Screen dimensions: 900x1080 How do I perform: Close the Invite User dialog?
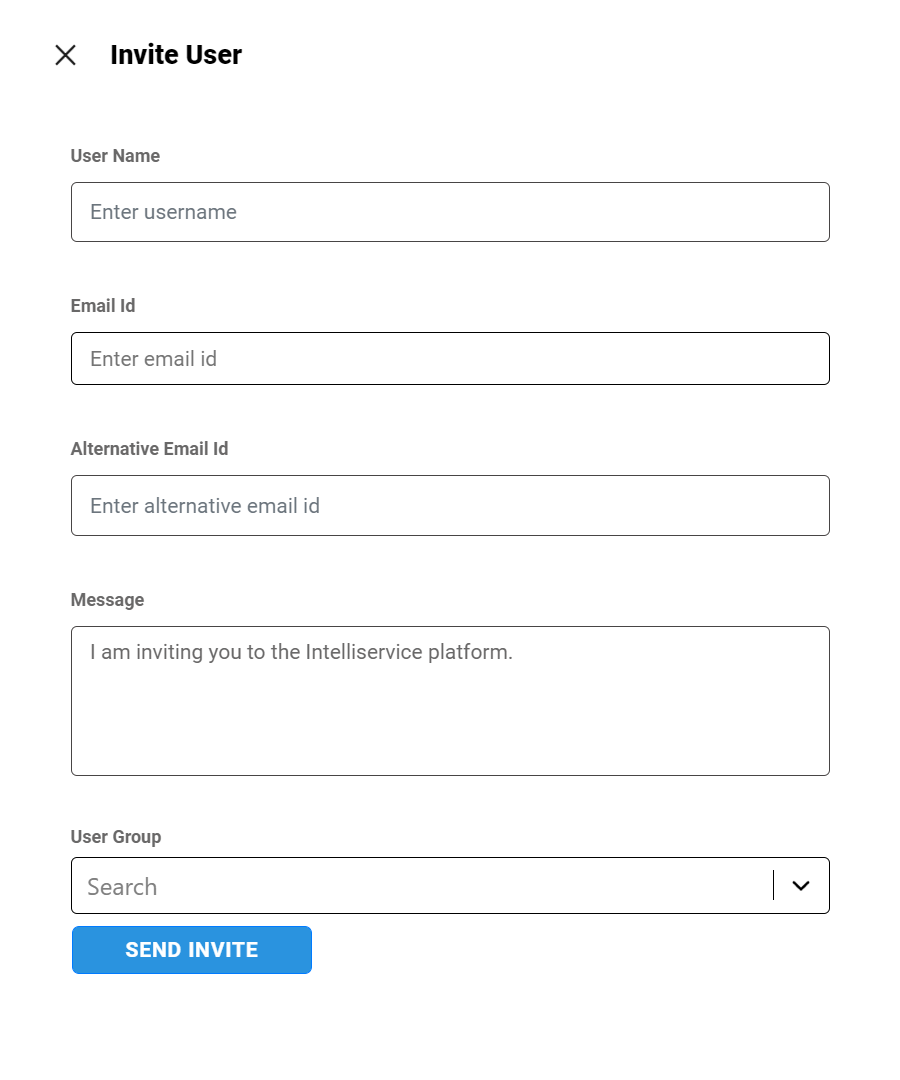(x=65, y=55)
